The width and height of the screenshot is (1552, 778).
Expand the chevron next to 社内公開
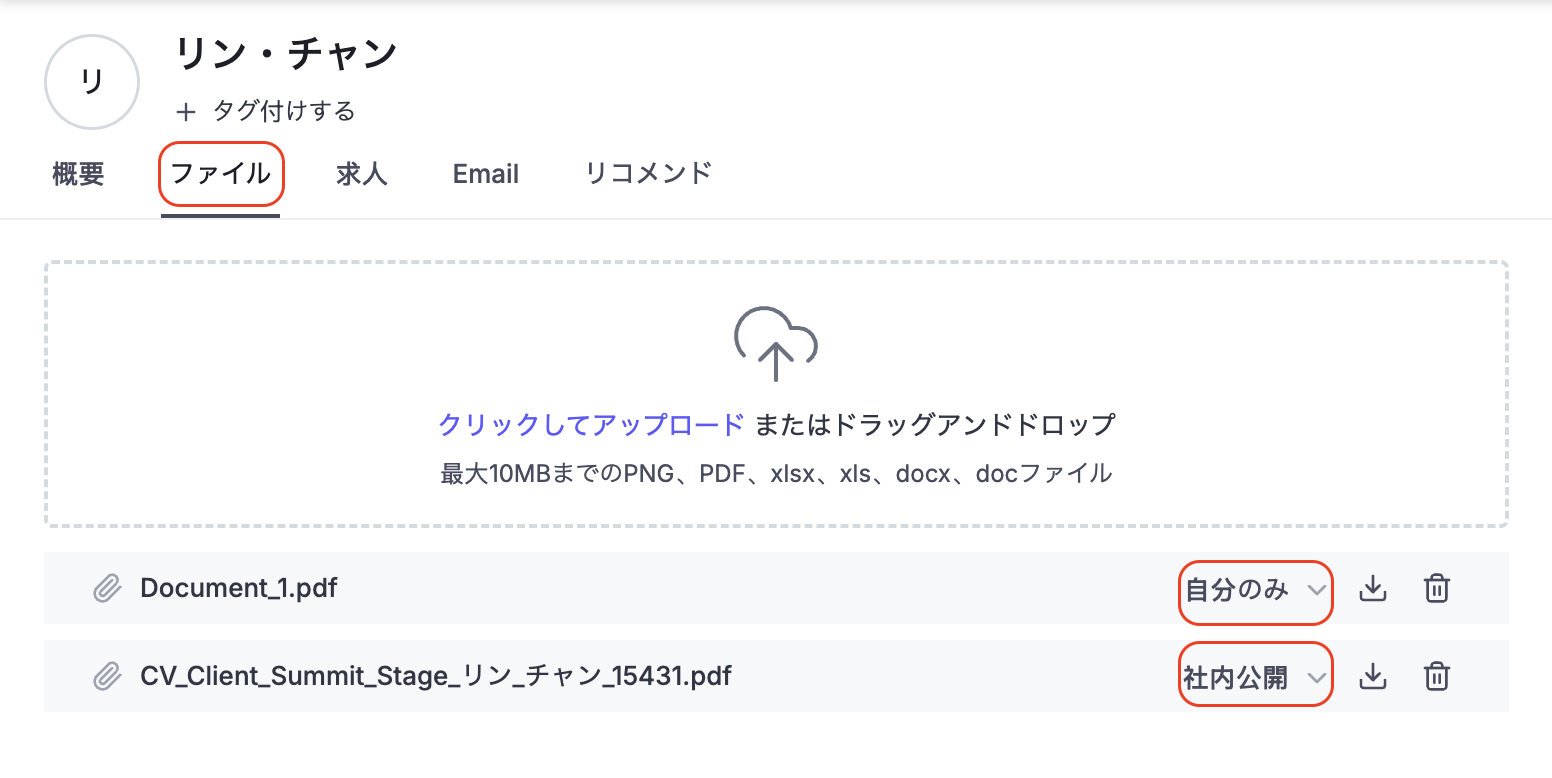(x=1317, y=678)
